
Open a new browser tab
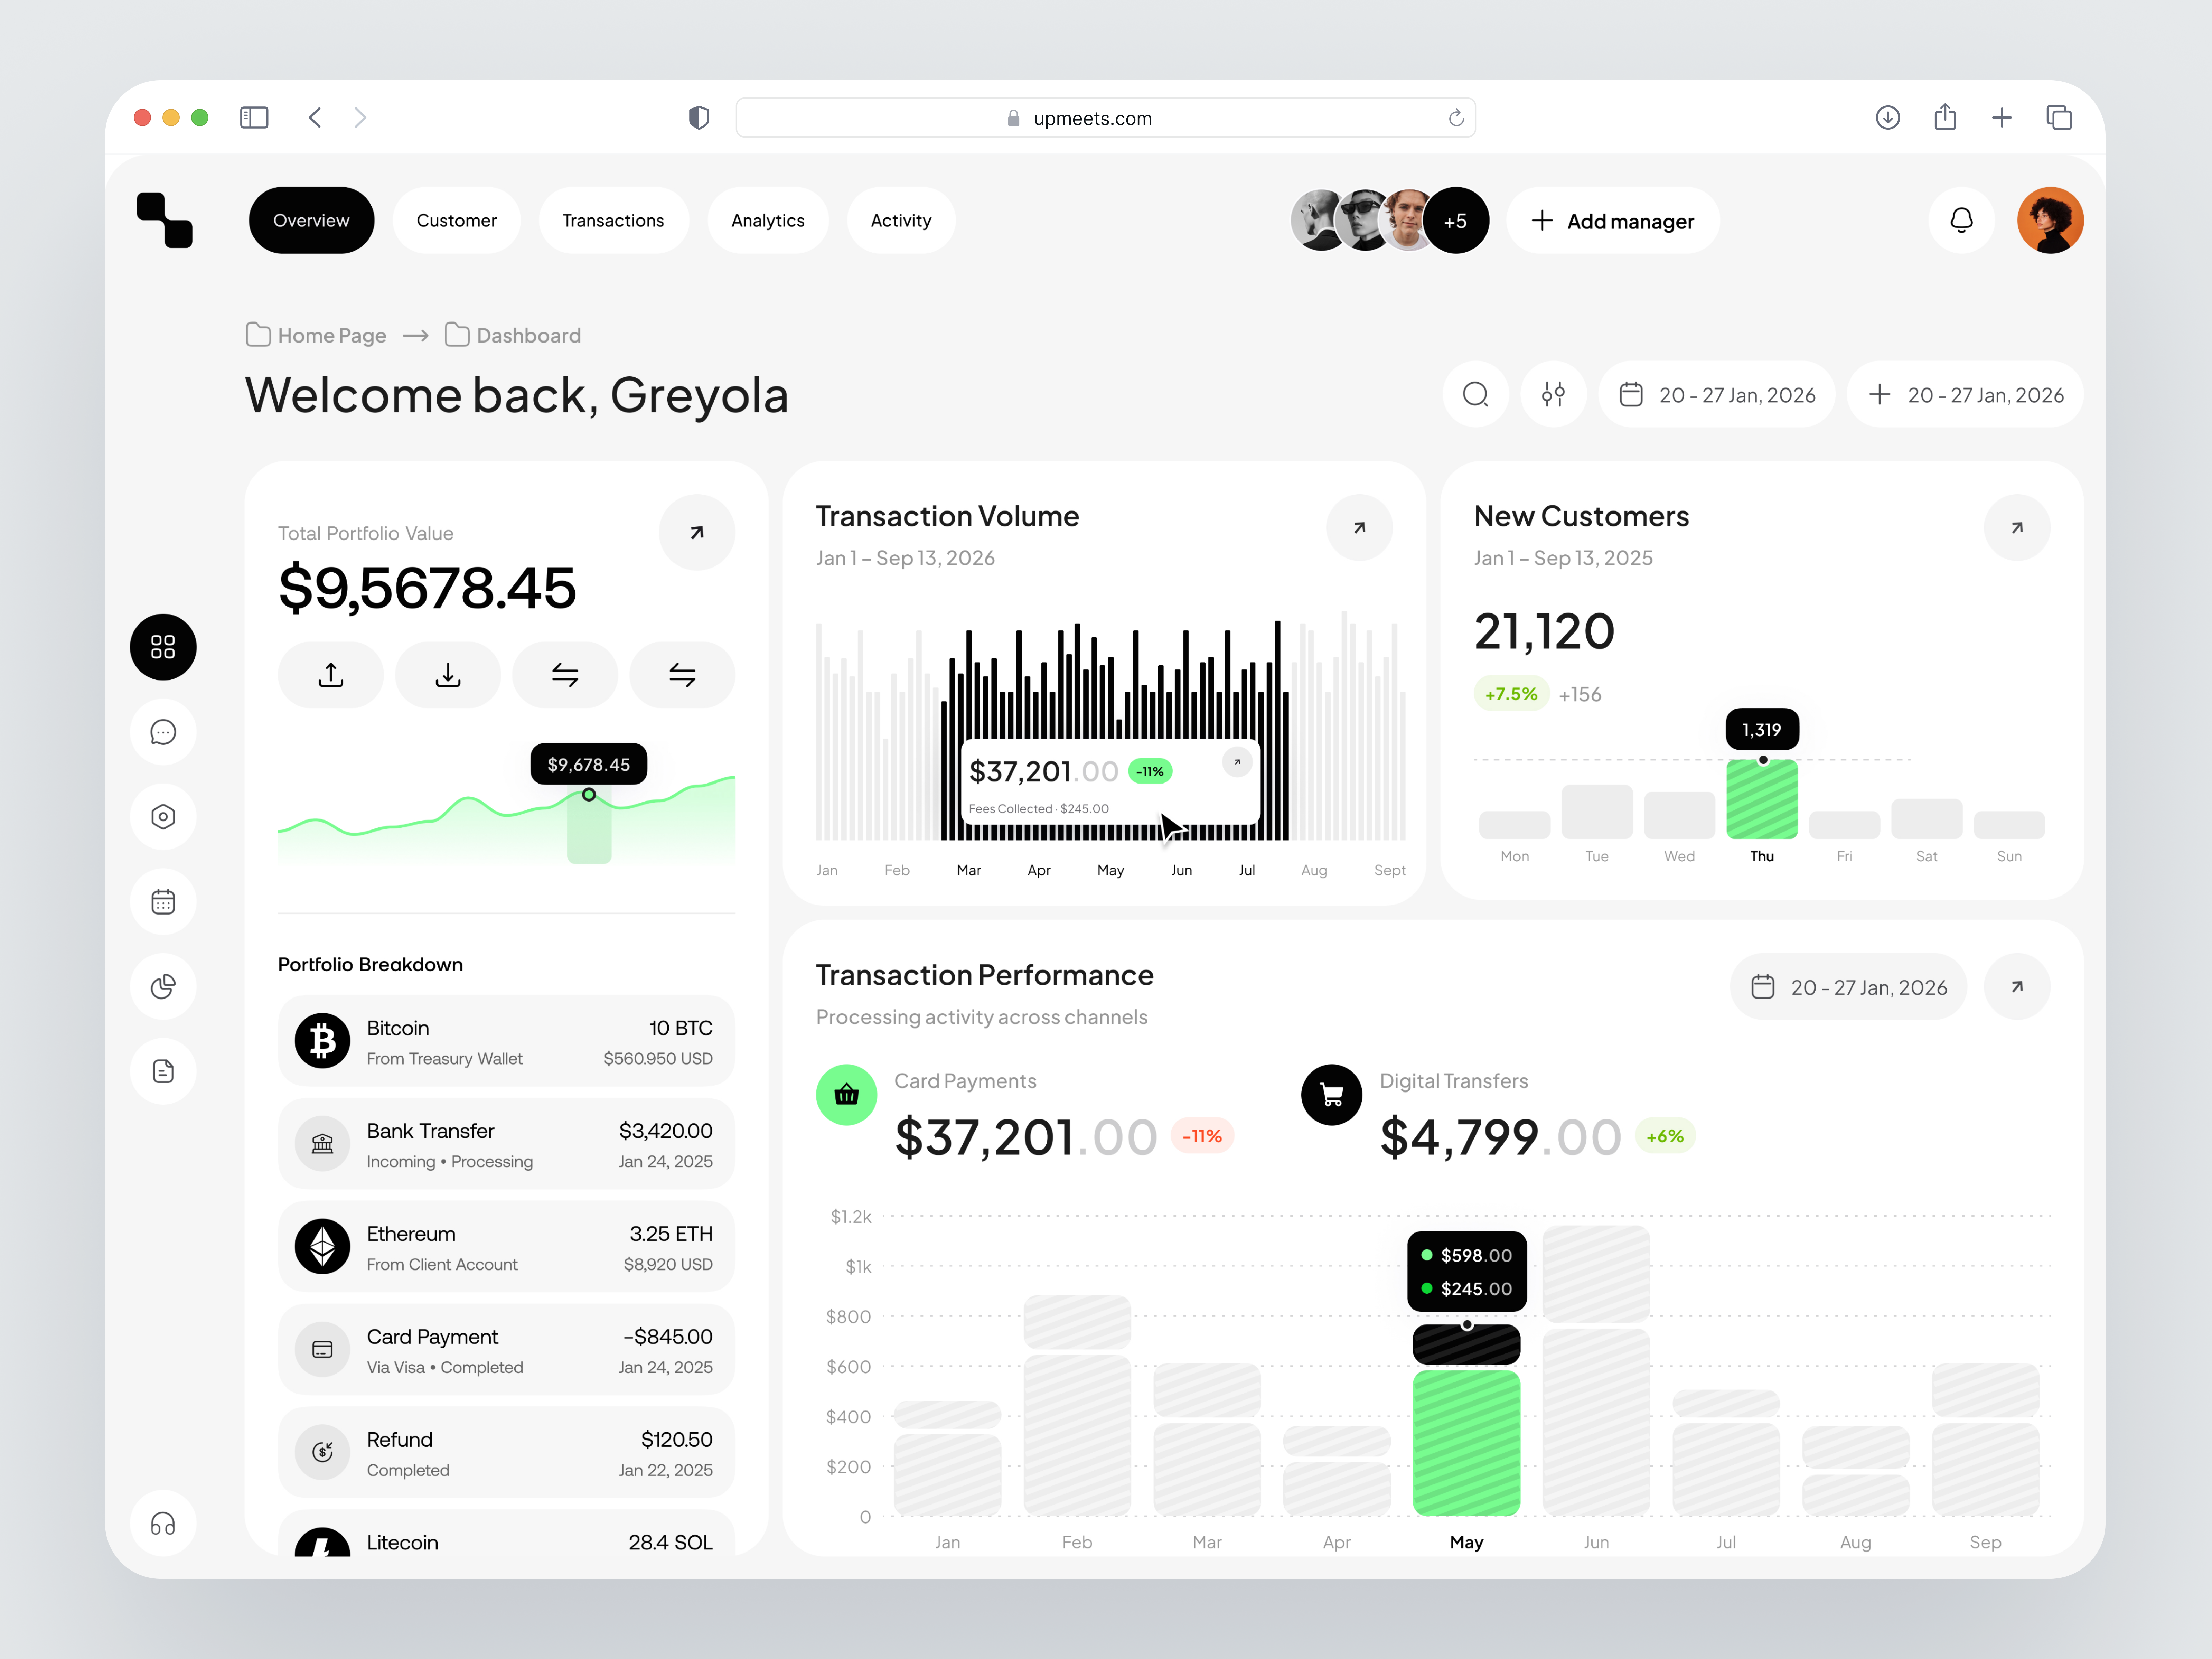point(2002,118)
